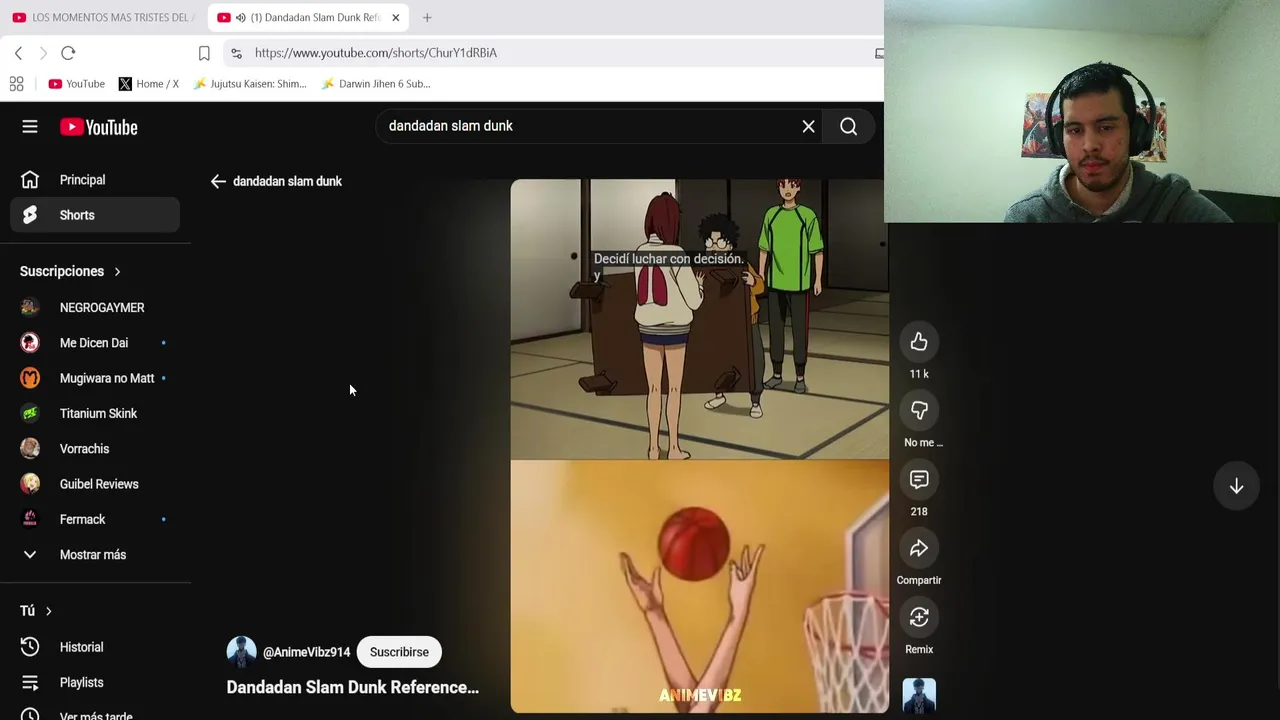Image resolution: width=1280 pixels, height=720 pixels.
Task: Open Vorrachis channel
Action: pyautogui.click(x=95, y=449)
